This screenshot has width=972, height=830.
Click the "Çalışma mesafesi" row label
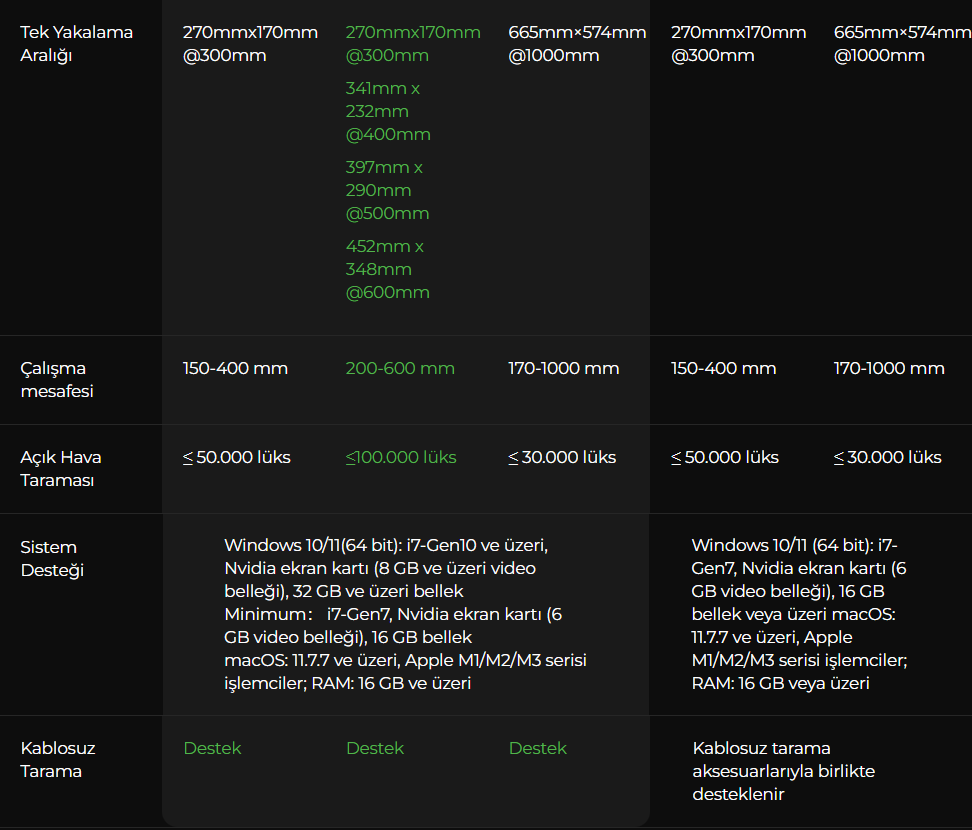(57, 380)
